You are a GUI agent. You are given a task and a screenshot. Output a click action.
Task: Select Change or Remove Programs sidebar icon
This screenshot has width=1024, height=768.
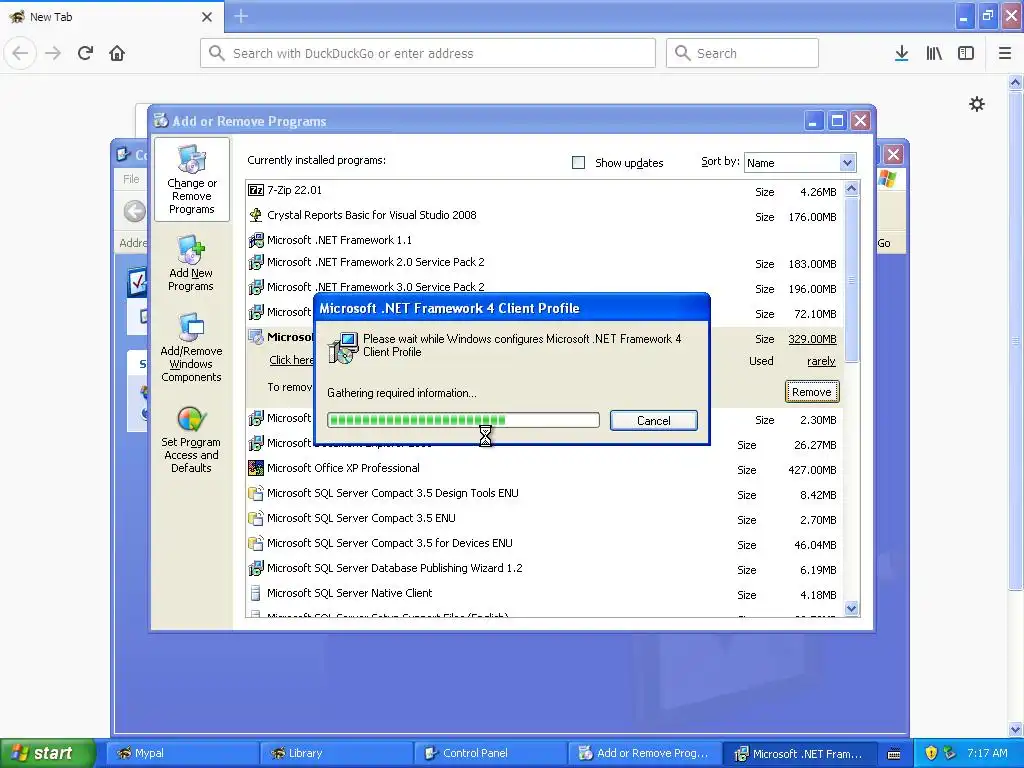[191, 180]
